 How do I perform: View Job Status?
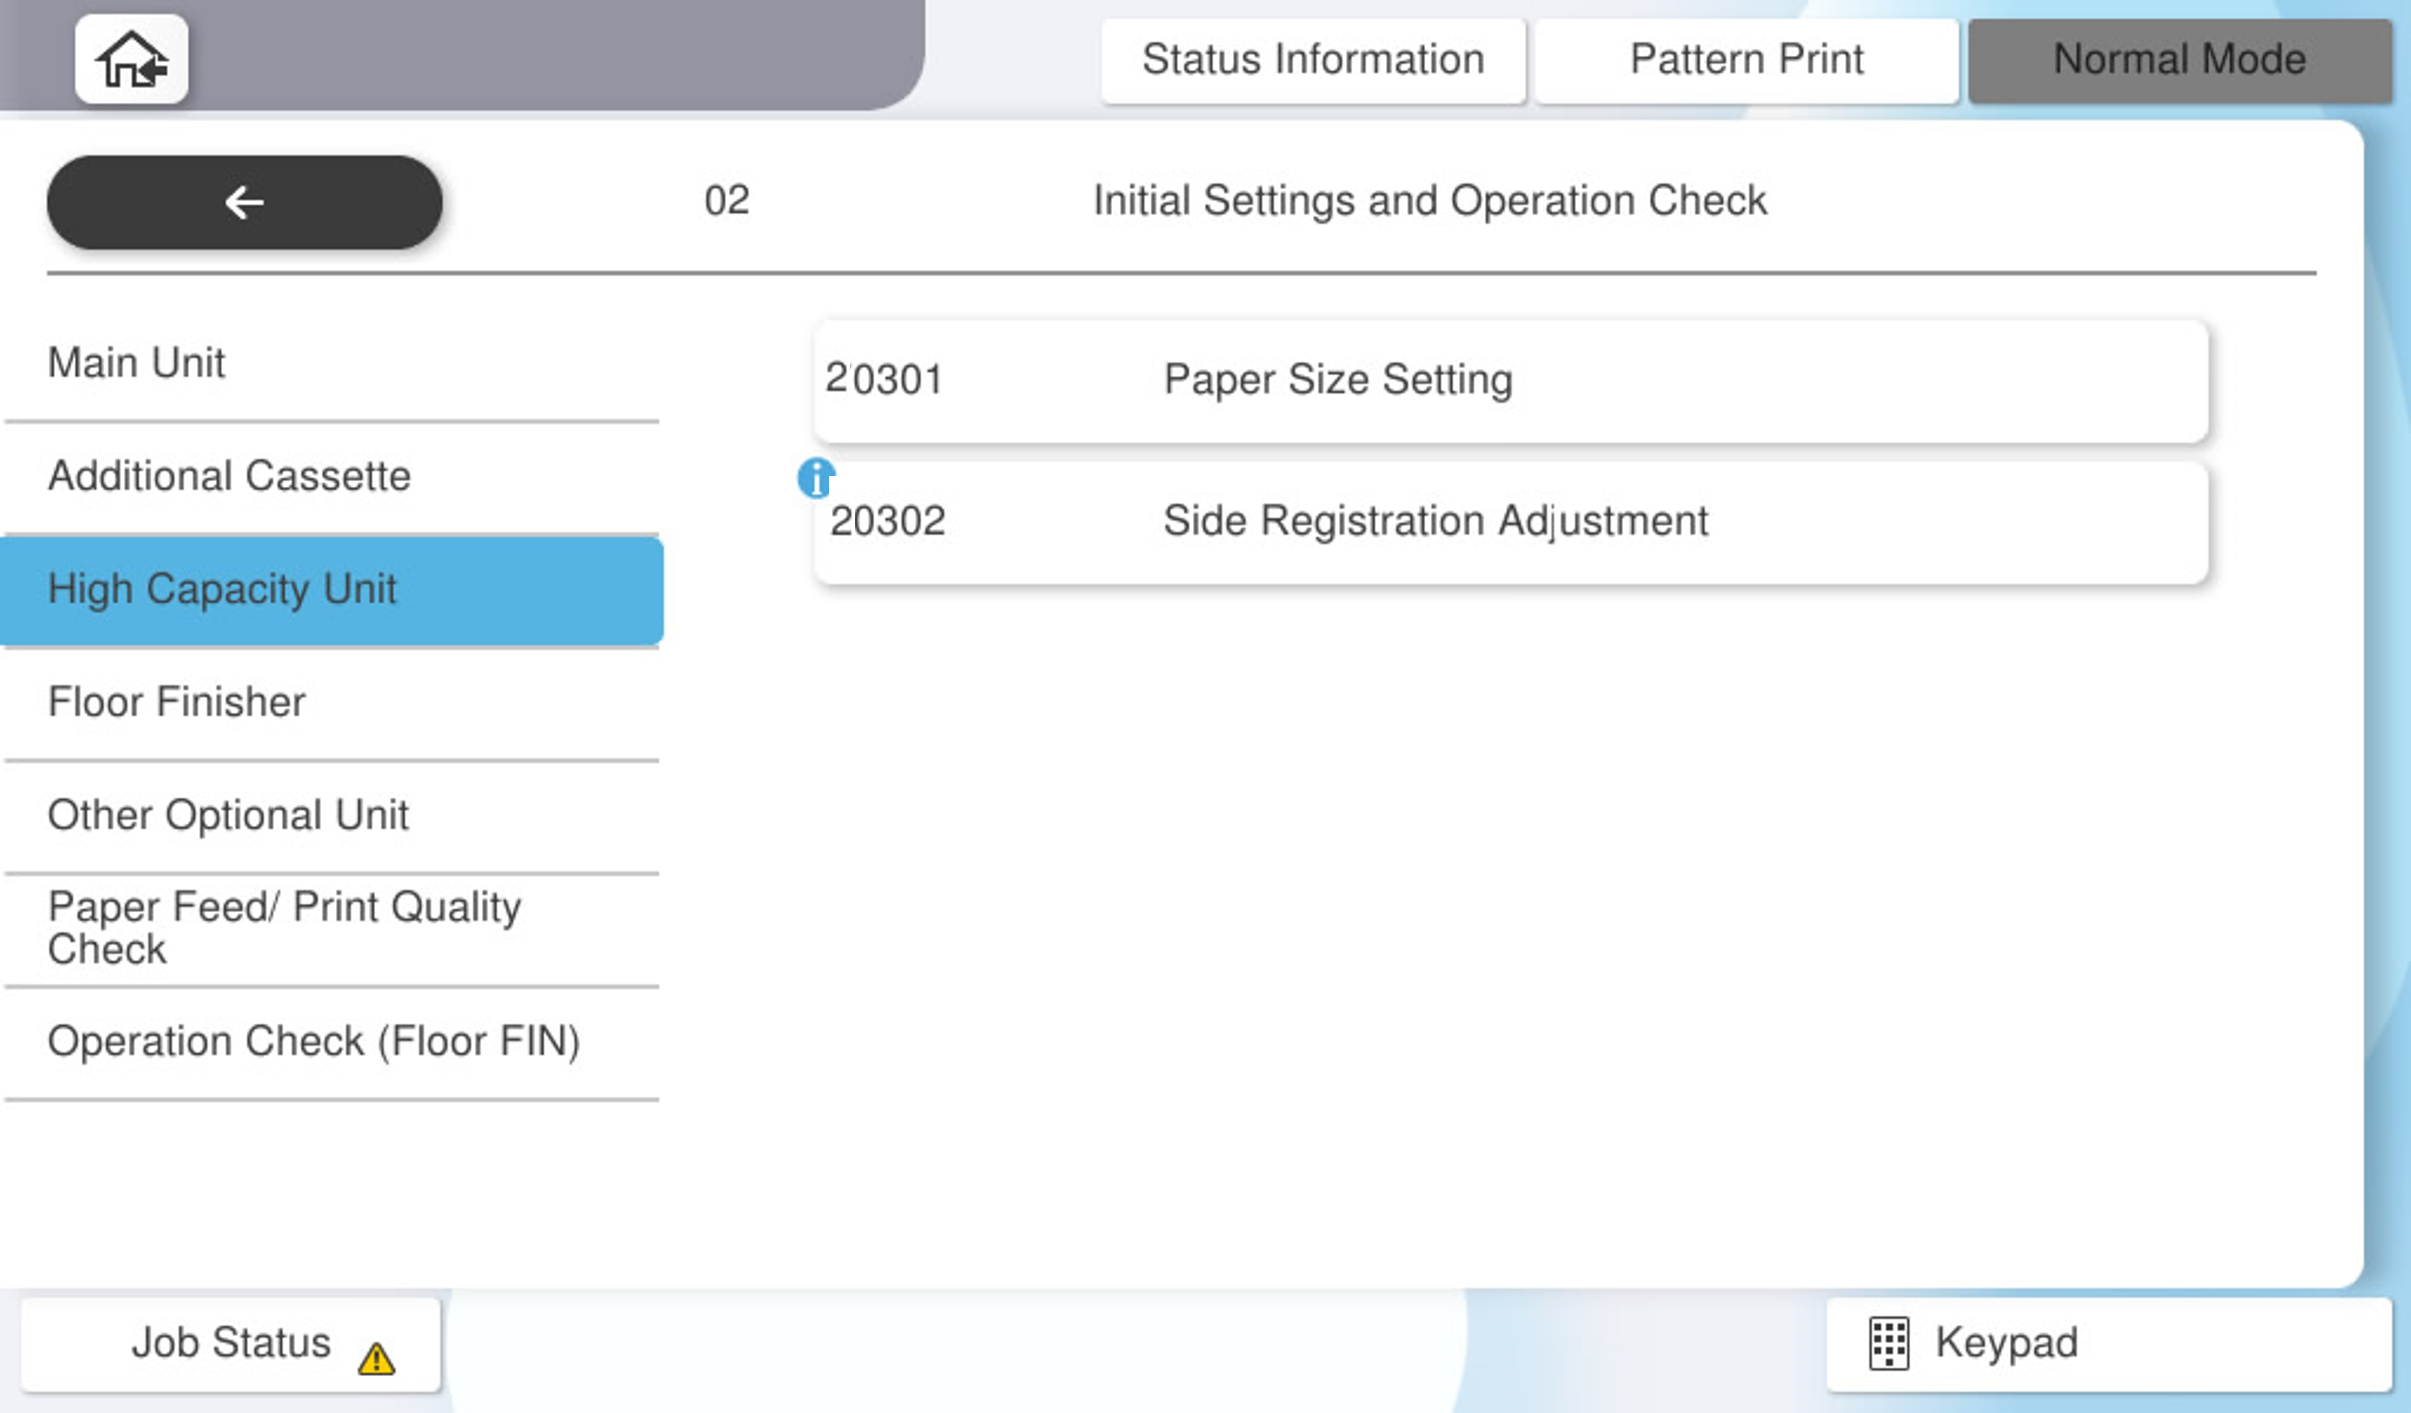click(x=230, y=1343)
